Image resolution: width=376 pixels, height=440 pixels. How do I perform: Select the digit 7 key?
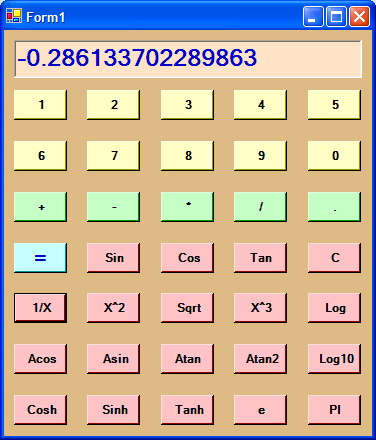coord(113,156)
